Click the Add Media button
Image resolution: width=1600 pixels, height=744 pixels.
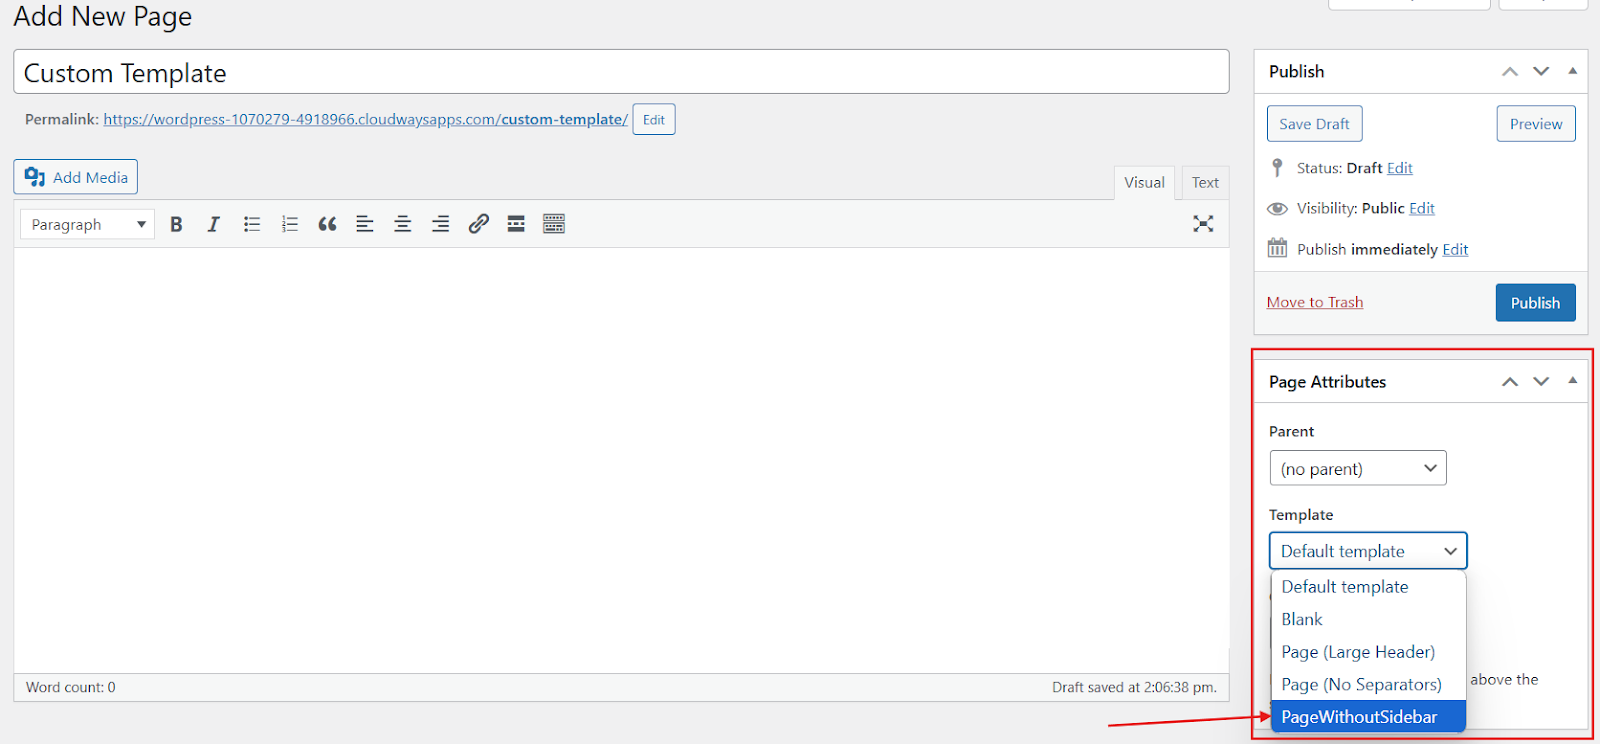(x=76, y=177)
